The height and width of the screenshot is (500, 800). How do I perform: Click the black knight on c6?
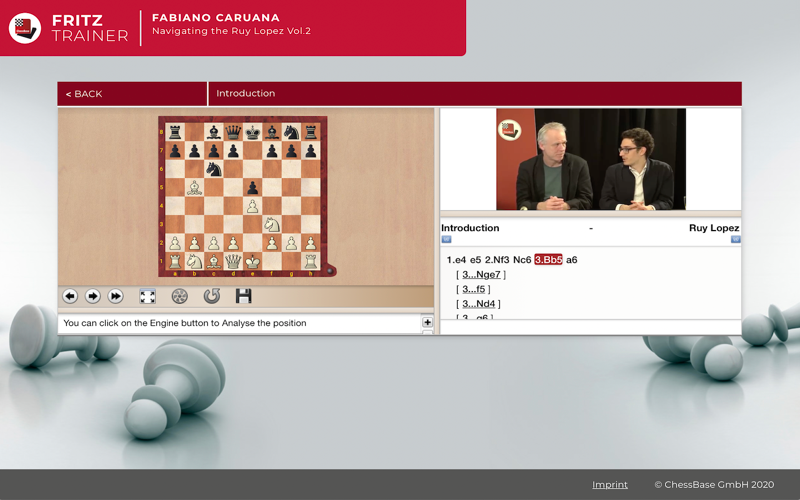(213, 169)
